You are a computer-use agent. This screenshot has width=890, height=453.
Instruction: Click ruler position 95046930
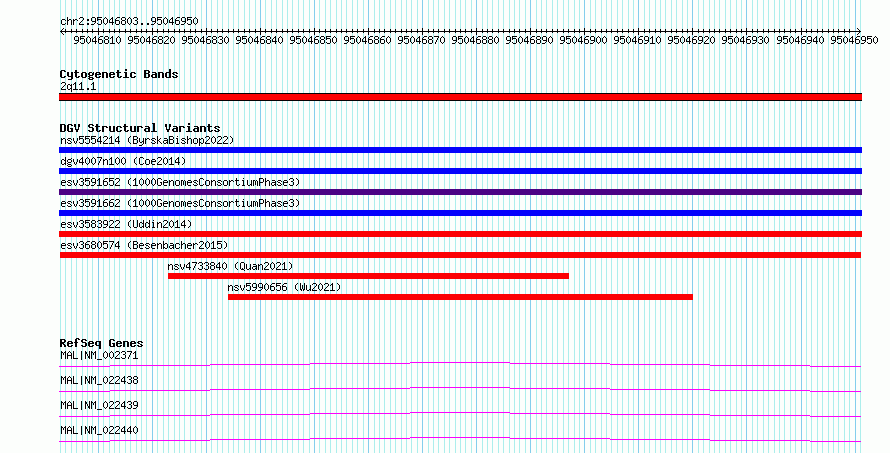click(x=745, y=40)
